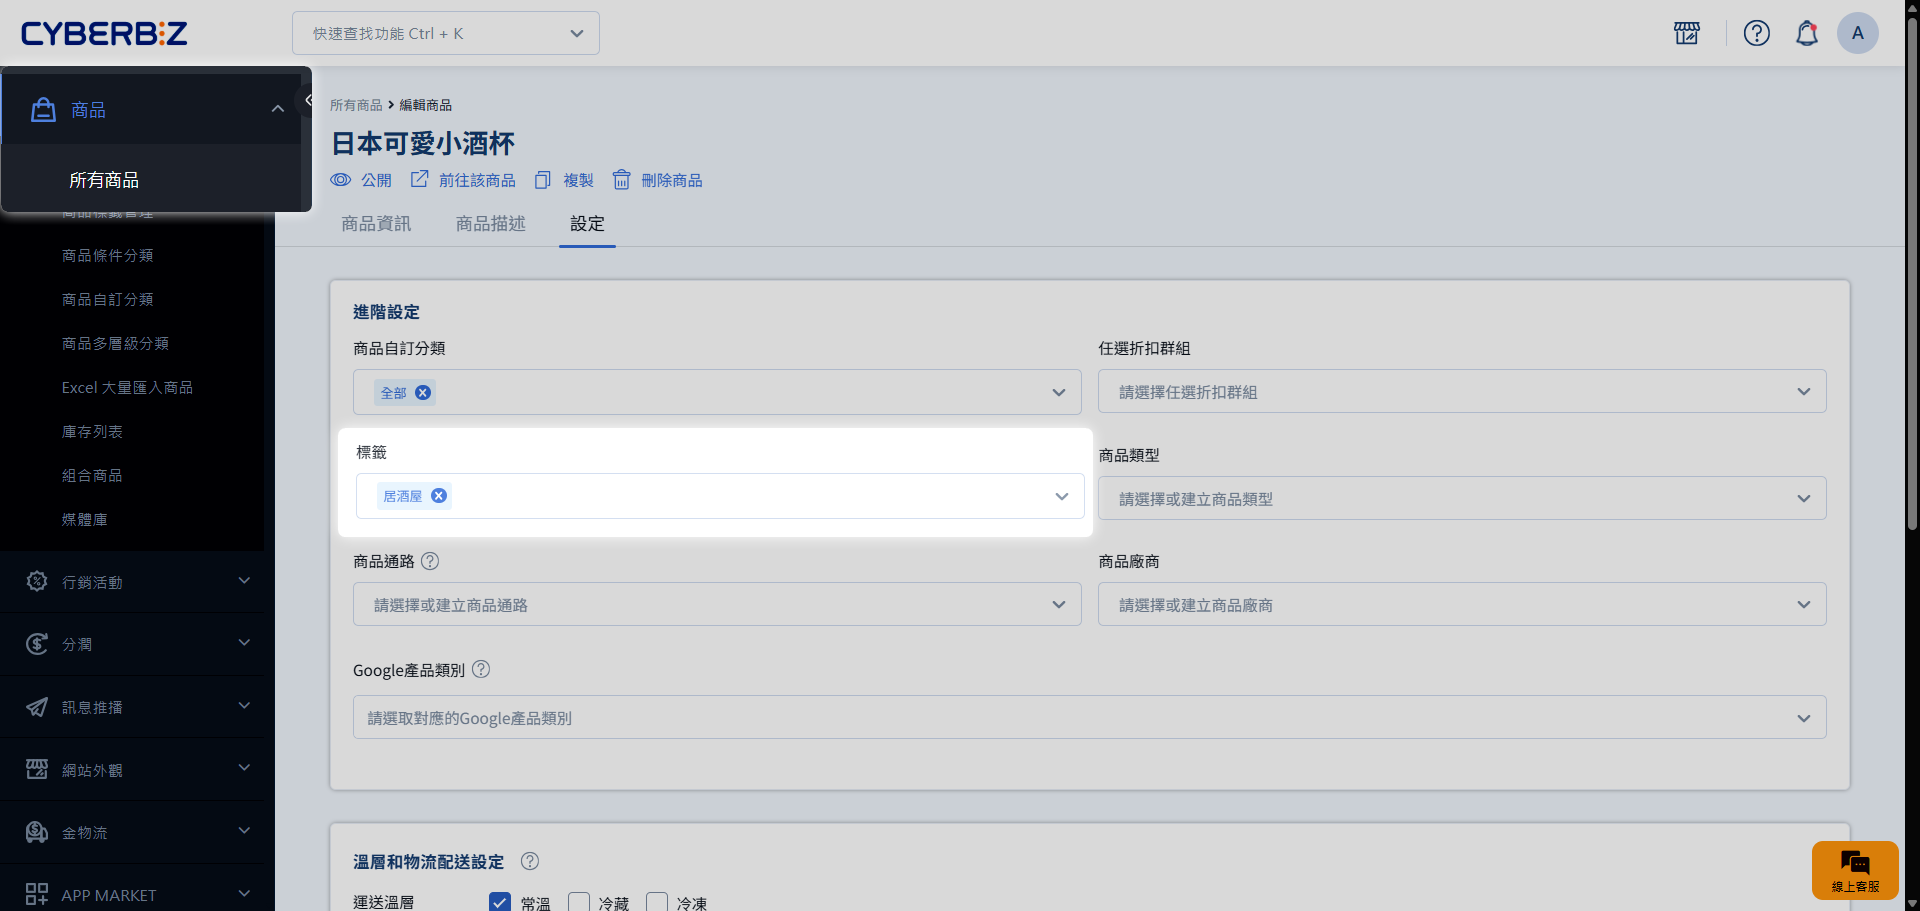Expand the 商品類型 dropdown
Viewport: 1920px width, 911px height.
[1461, 499]
